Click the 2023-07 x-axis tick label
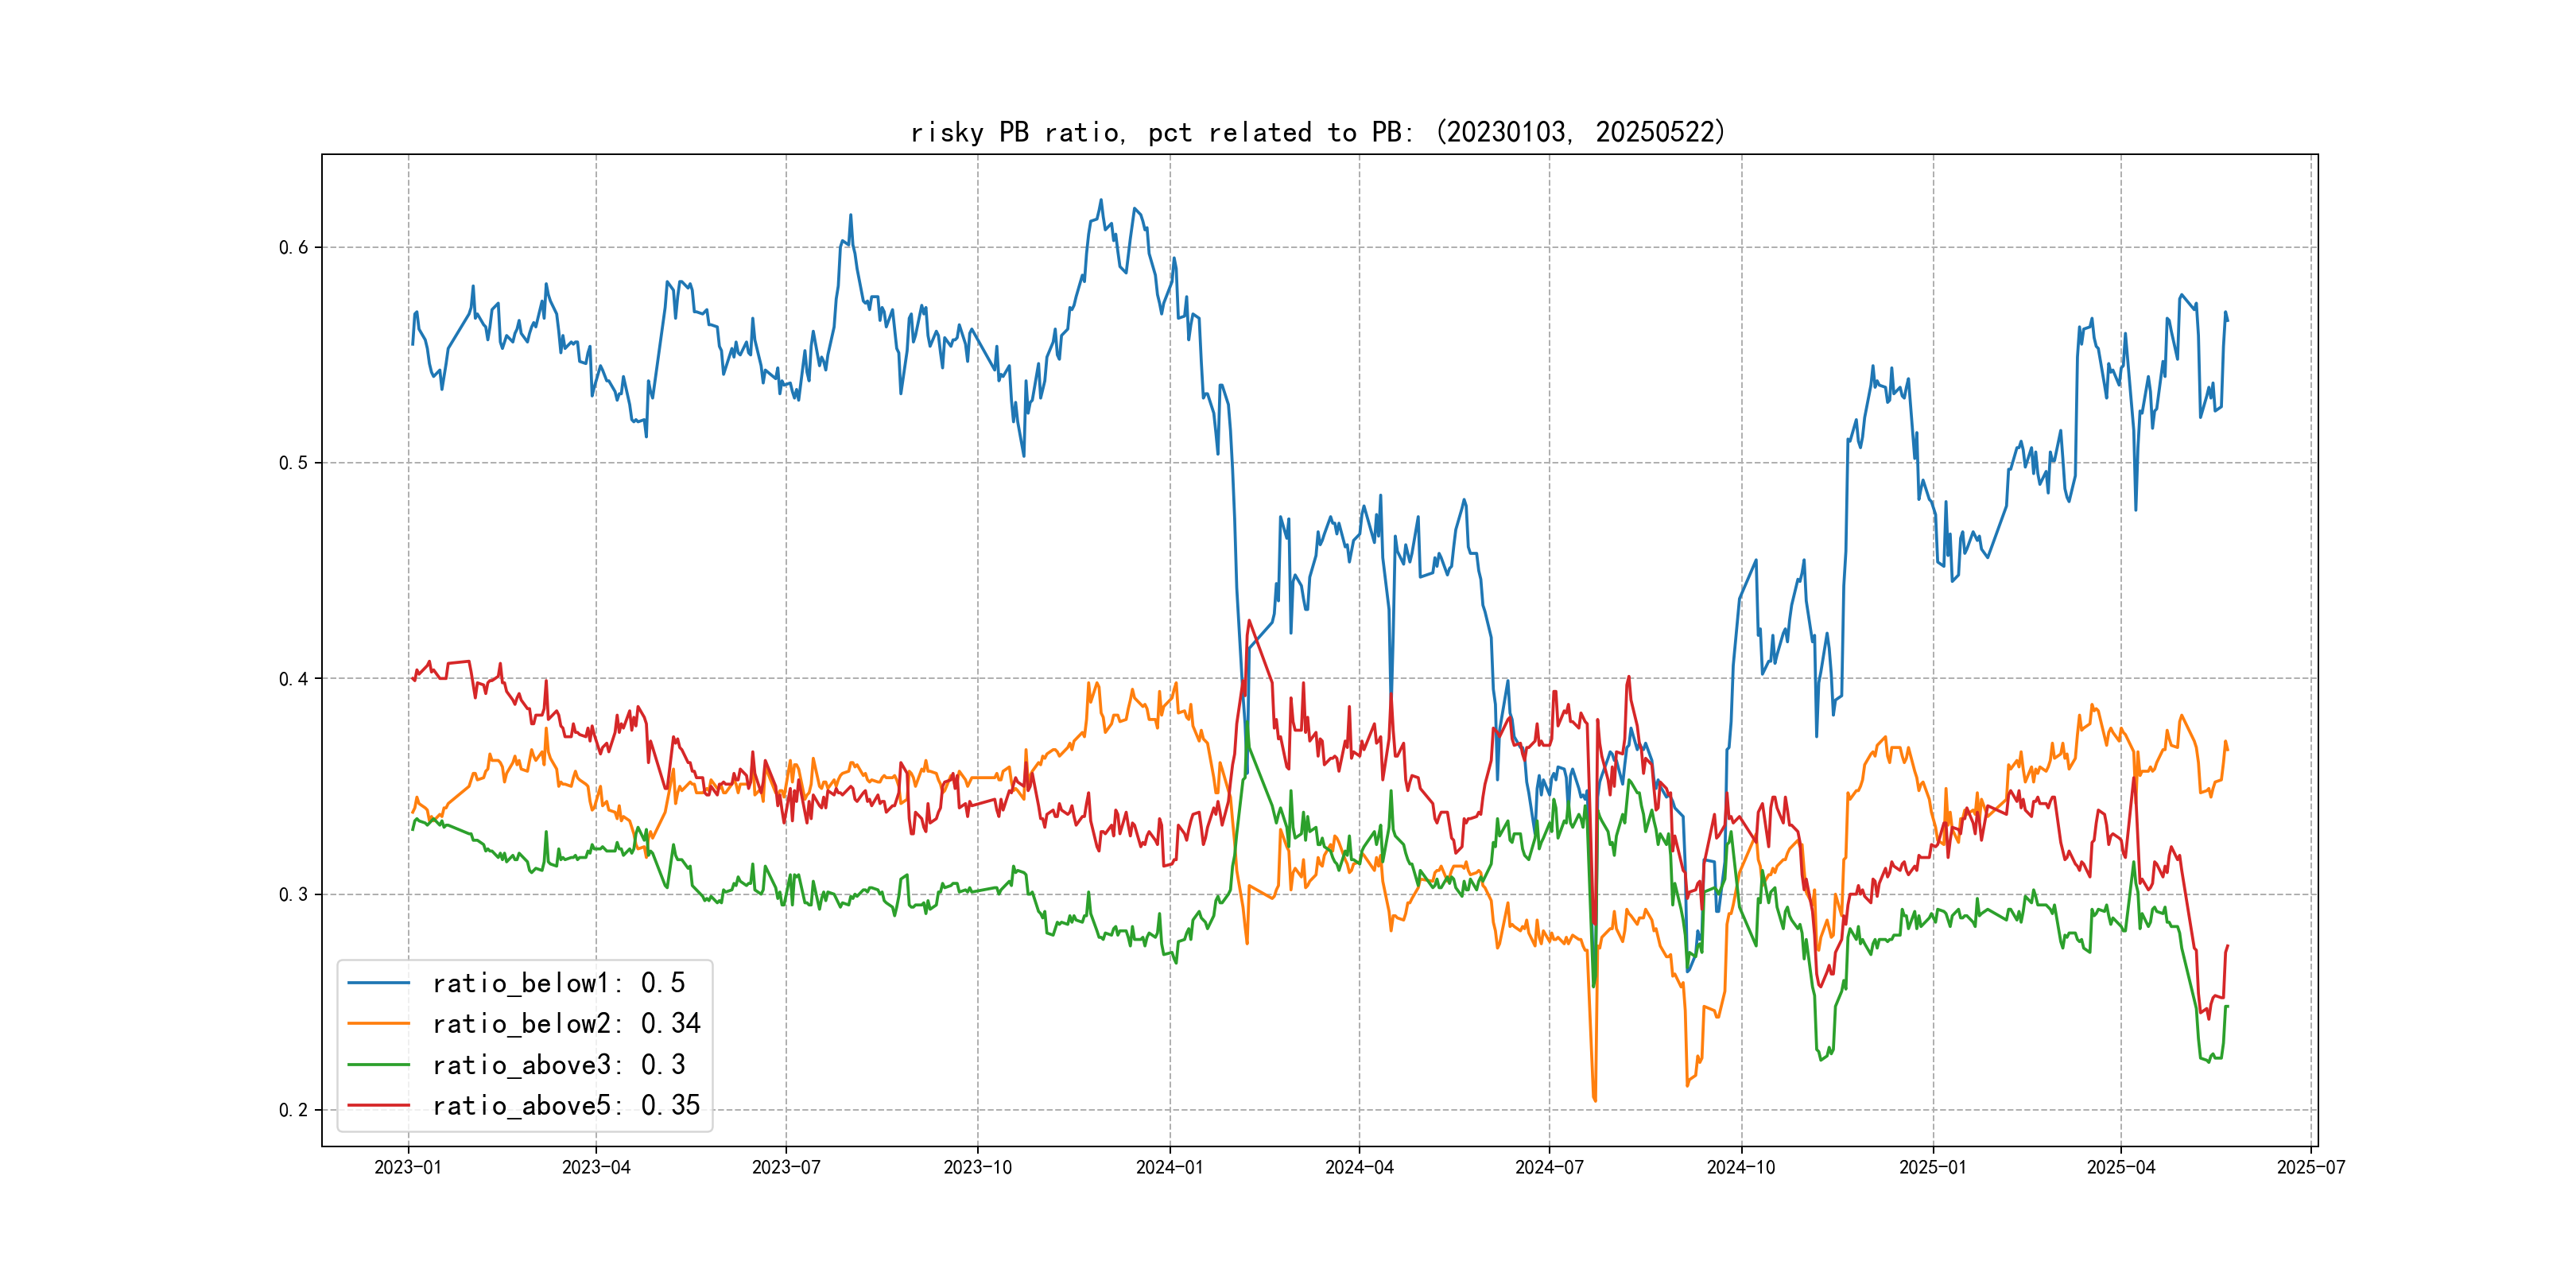 786,1167
